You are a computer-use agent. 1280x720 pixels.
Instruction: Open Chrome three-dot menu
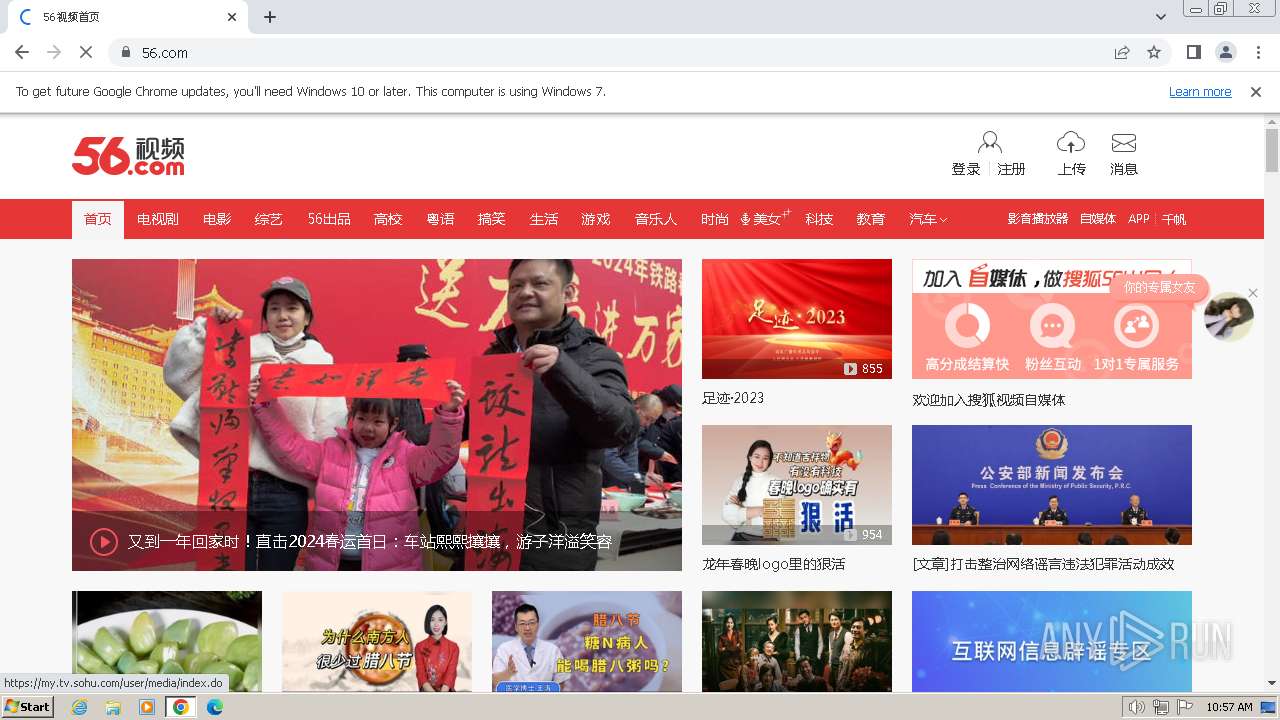point(1258,52)
